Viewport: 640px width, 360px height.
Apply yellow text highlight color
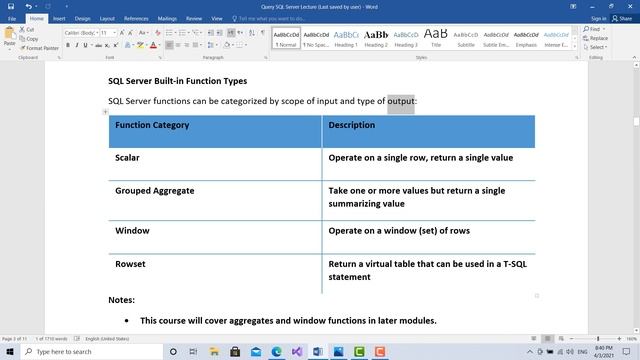(x=140, y=45)
